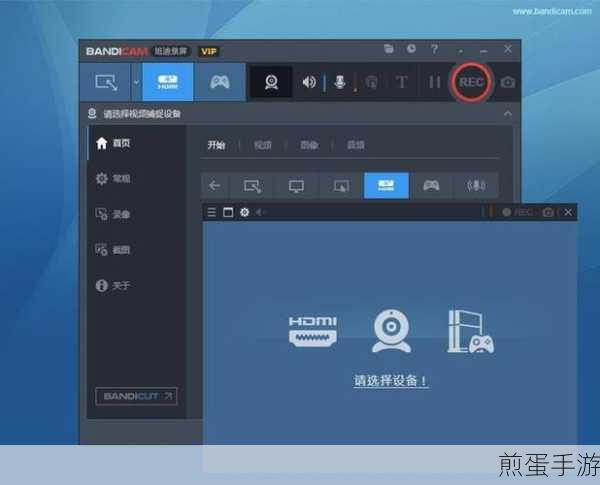Switch to the fourth tab in the home panel
The width and height of the screenshot is (600, 485).
click(355, 145)
